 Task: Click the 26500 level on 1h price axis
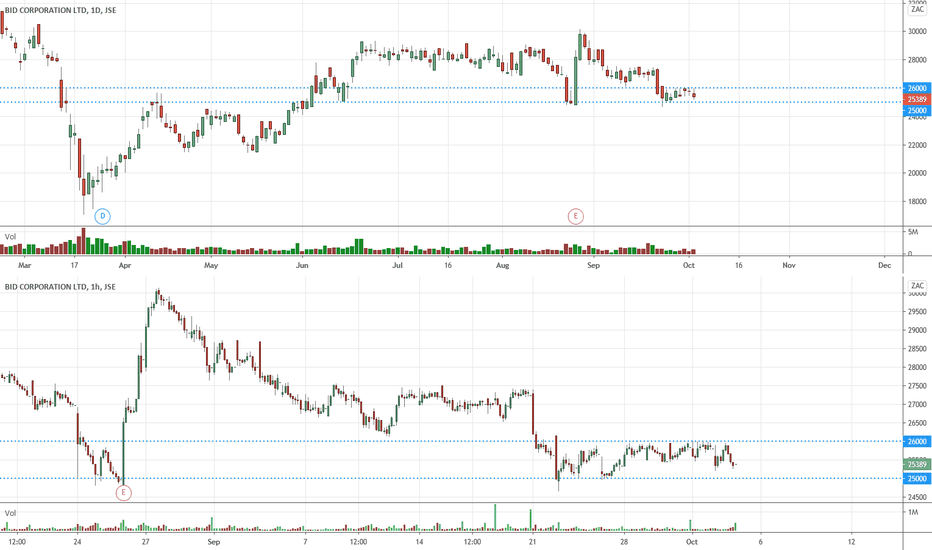click(x=917, y=423)
